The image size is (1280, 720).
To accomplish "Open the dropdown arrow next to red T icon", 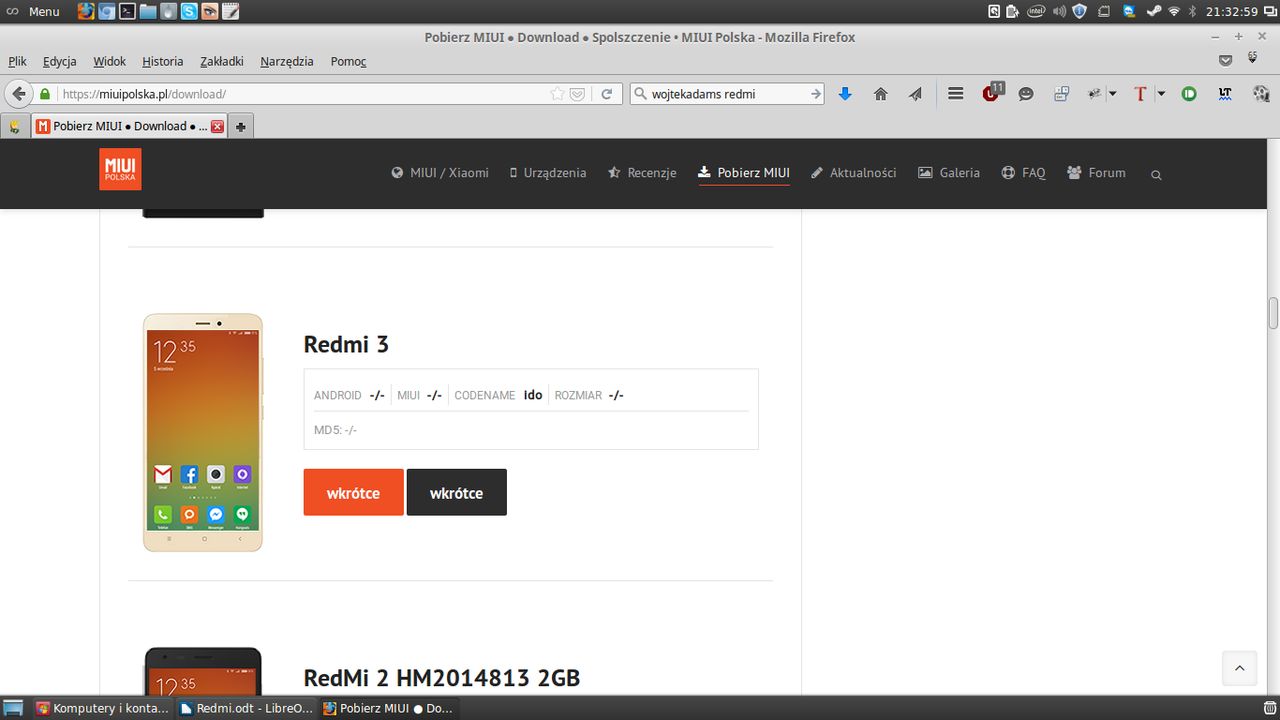I will [1161, 94].
